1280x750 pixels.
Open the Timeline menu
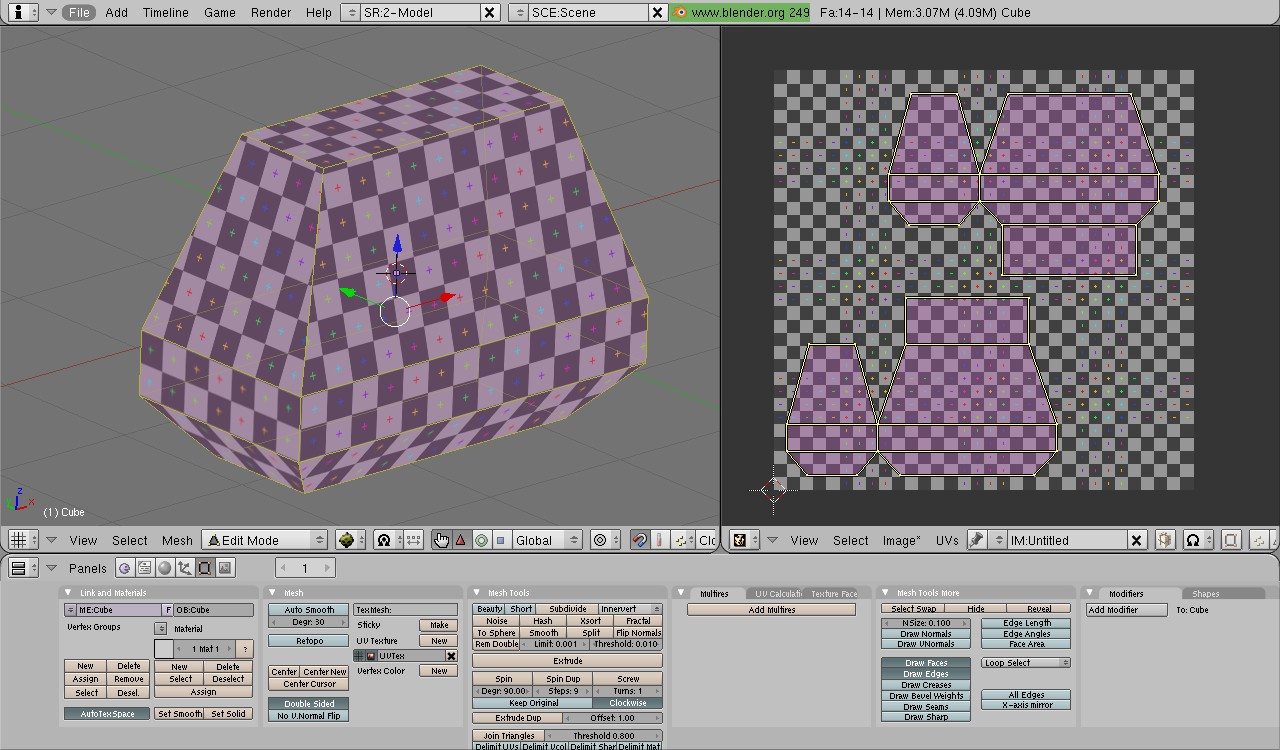pyautogui.click(x=165, y=12)
